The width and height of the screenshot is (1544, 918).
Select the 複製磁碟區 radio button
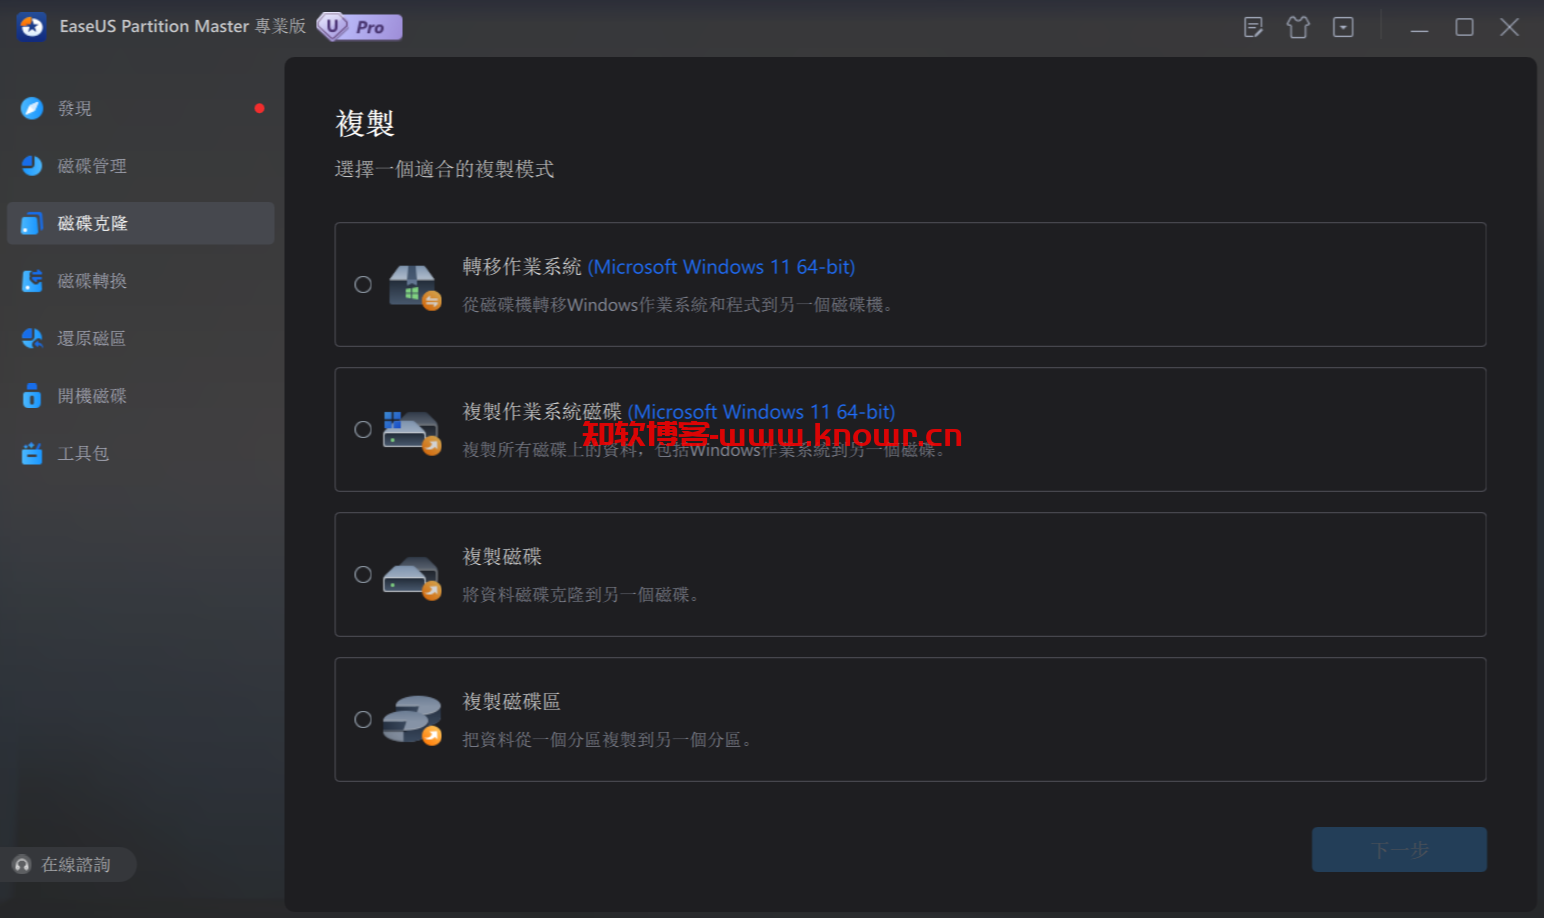click(363, 720)
